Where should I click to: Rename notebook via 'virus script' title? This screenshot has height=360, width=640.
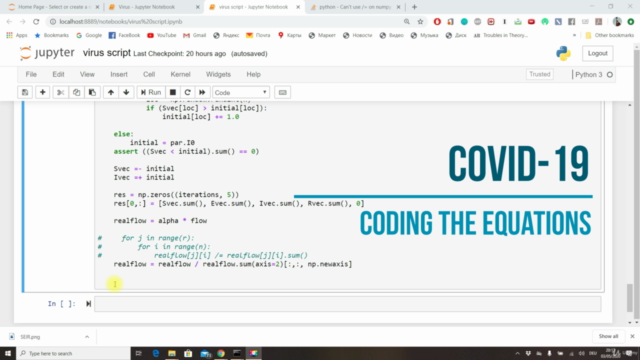click(107, 53)
